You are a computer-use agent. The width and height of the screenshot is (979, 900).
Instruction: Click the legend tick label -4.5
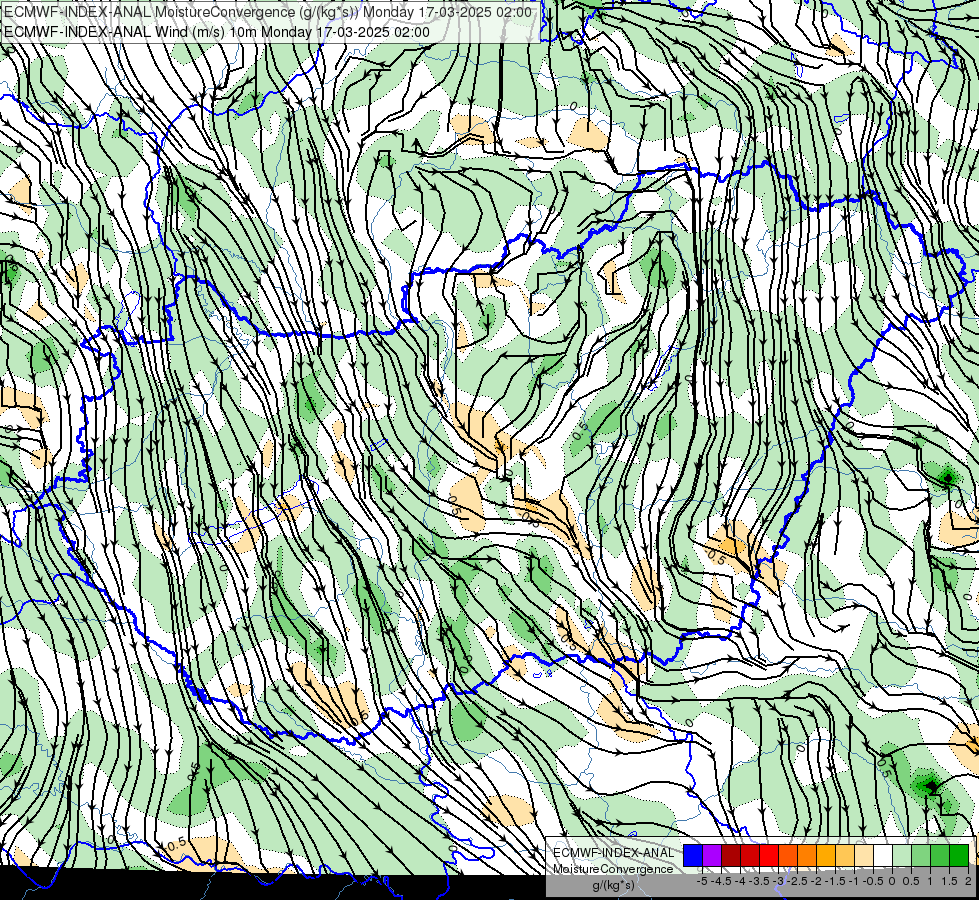pyautogui.click(x=719, y=881)
